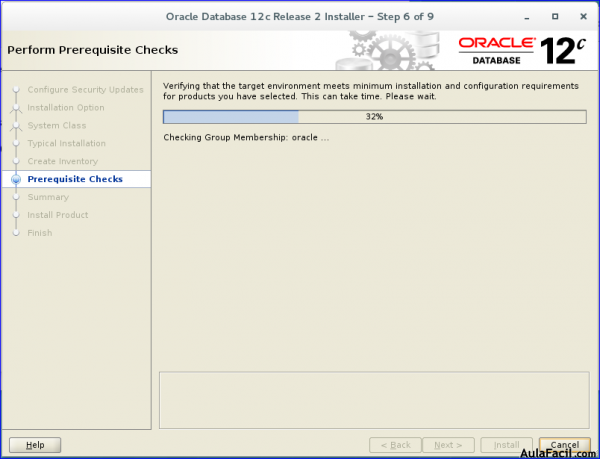Click the greyed-out Back button
Viewport: 600px width, 459px height.
[x=395, y=445]
